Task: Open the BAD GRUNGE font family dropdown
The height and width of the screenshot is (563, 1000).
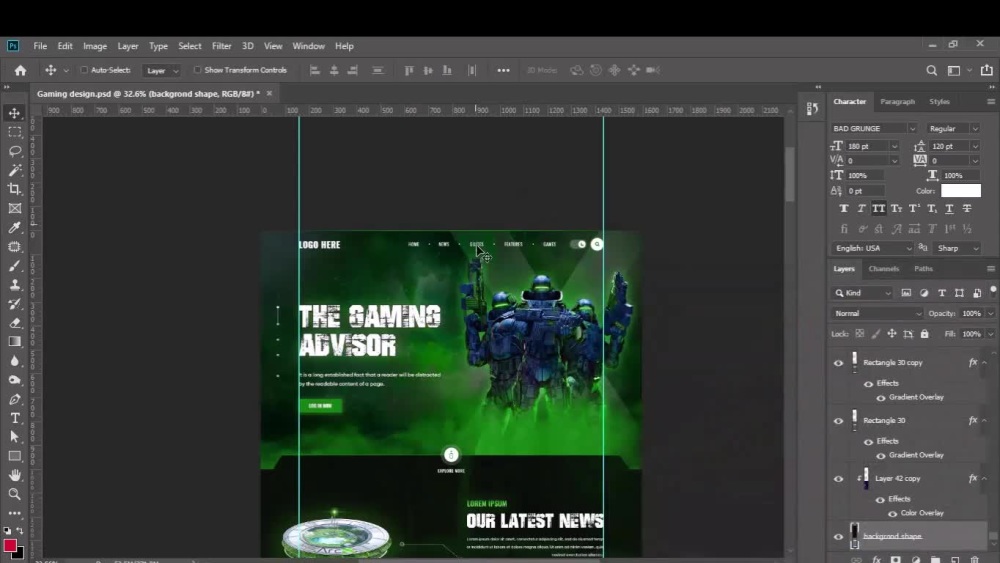Action: pos(912,129)
